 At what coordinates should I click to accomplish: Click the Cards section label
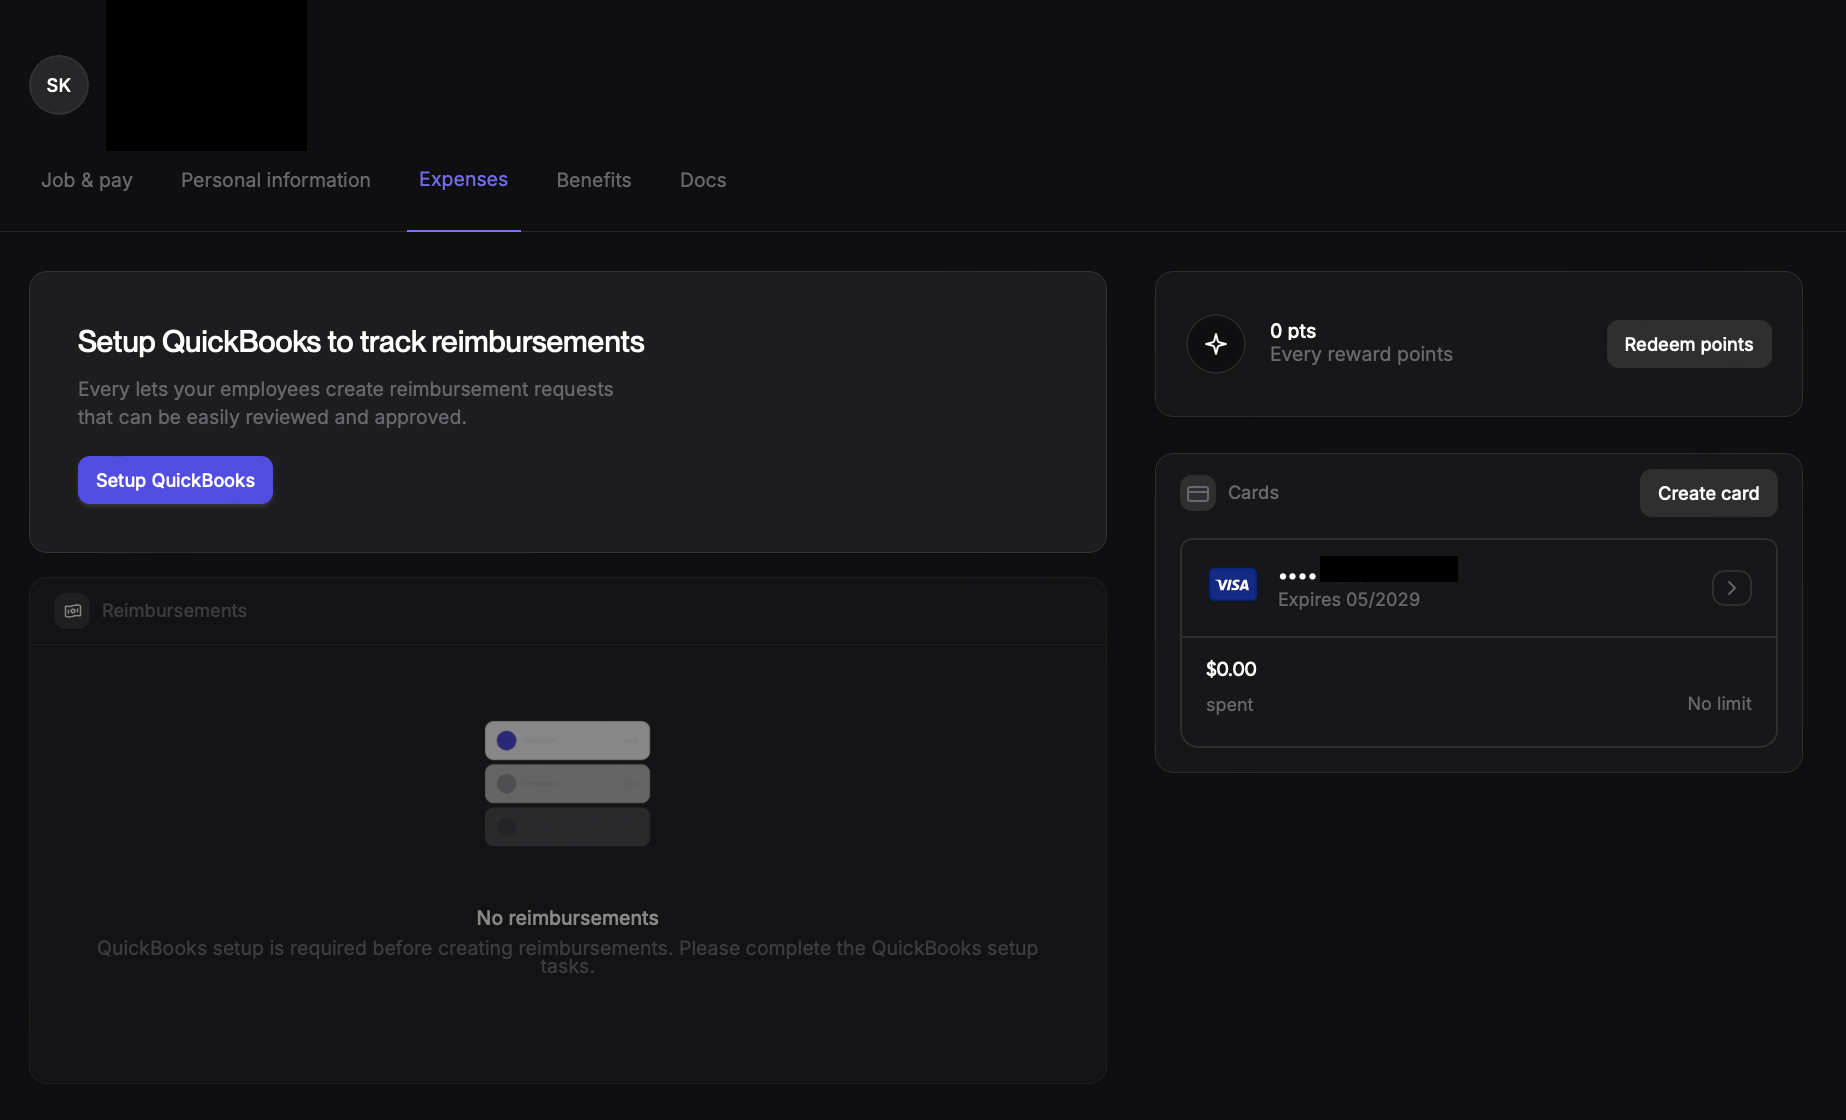click(1253, 493)
